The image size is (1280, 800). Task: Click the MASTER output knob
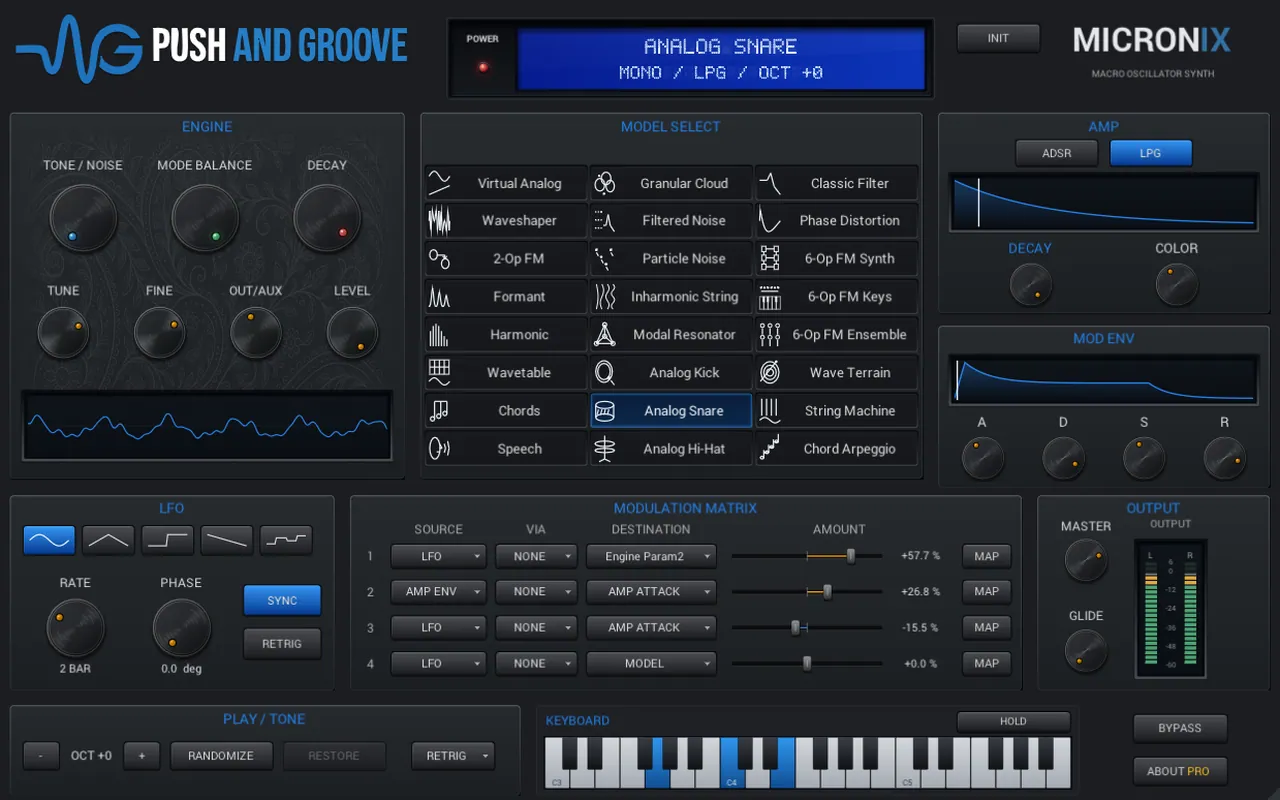pyautogui.click(x=1086, y=560)
